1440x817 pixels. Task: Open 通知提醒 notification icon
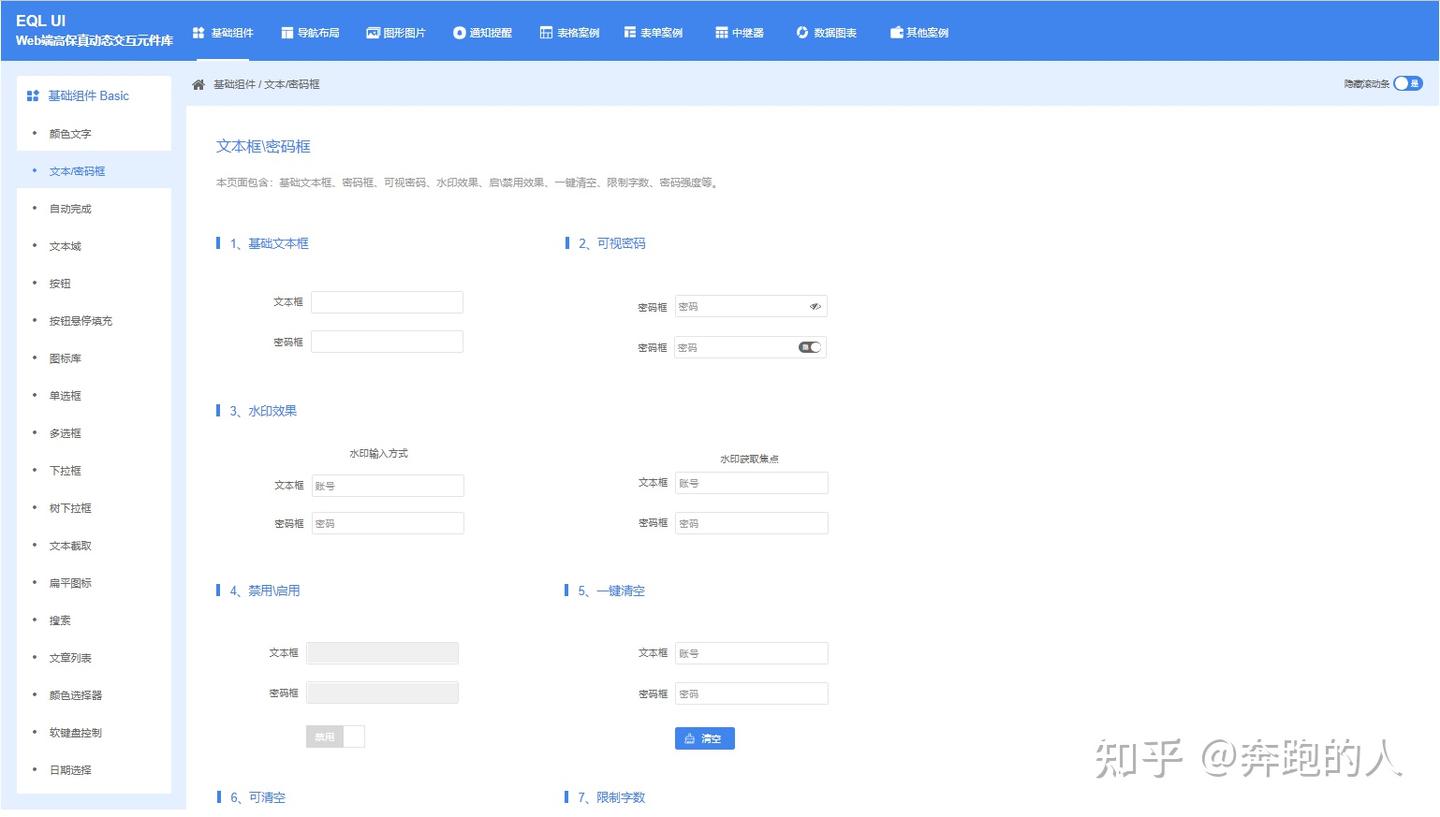[x=459, y=31]
